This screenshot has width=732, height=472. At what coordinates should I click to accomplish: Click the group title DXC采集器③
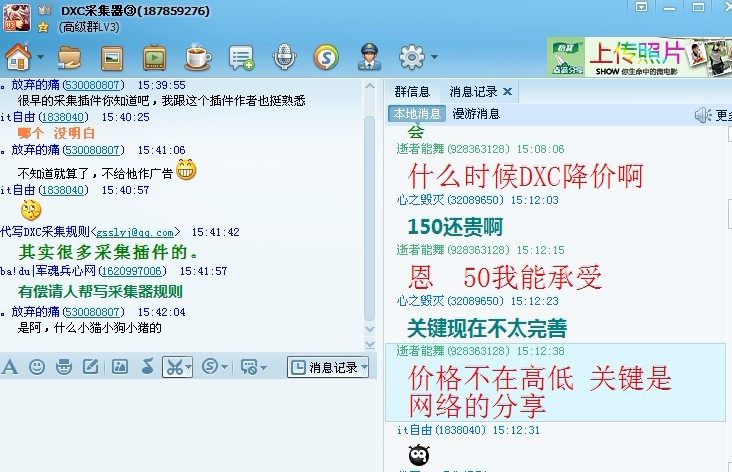pyautogui.click(x=135, y=10)
